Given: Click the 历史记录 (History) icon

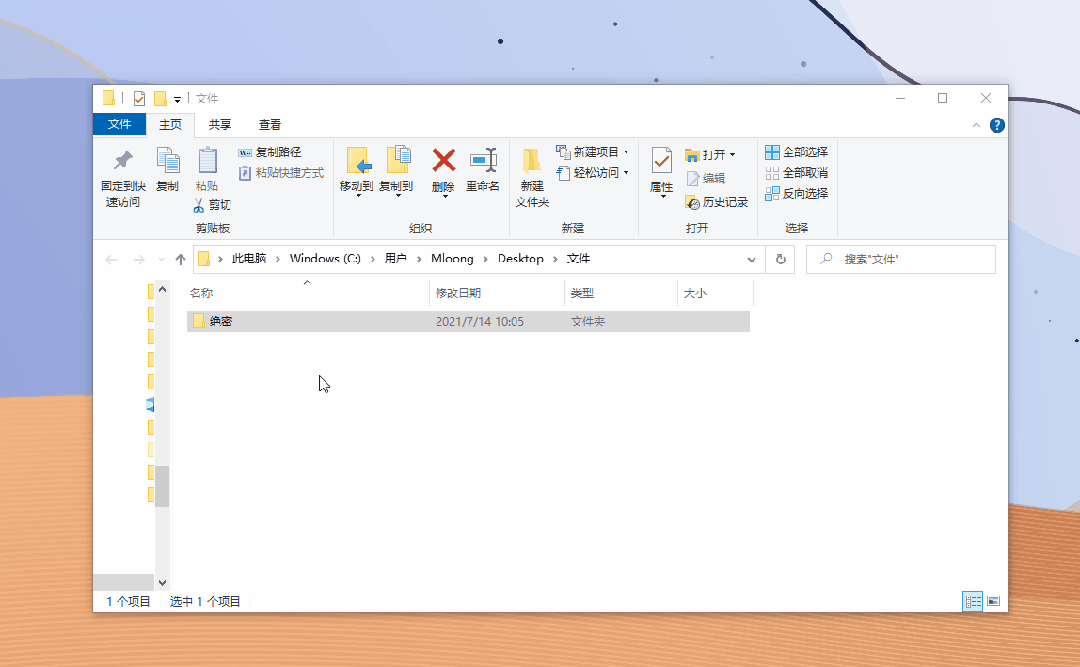Looking at the screenshot, I should (x=716, y=201).
